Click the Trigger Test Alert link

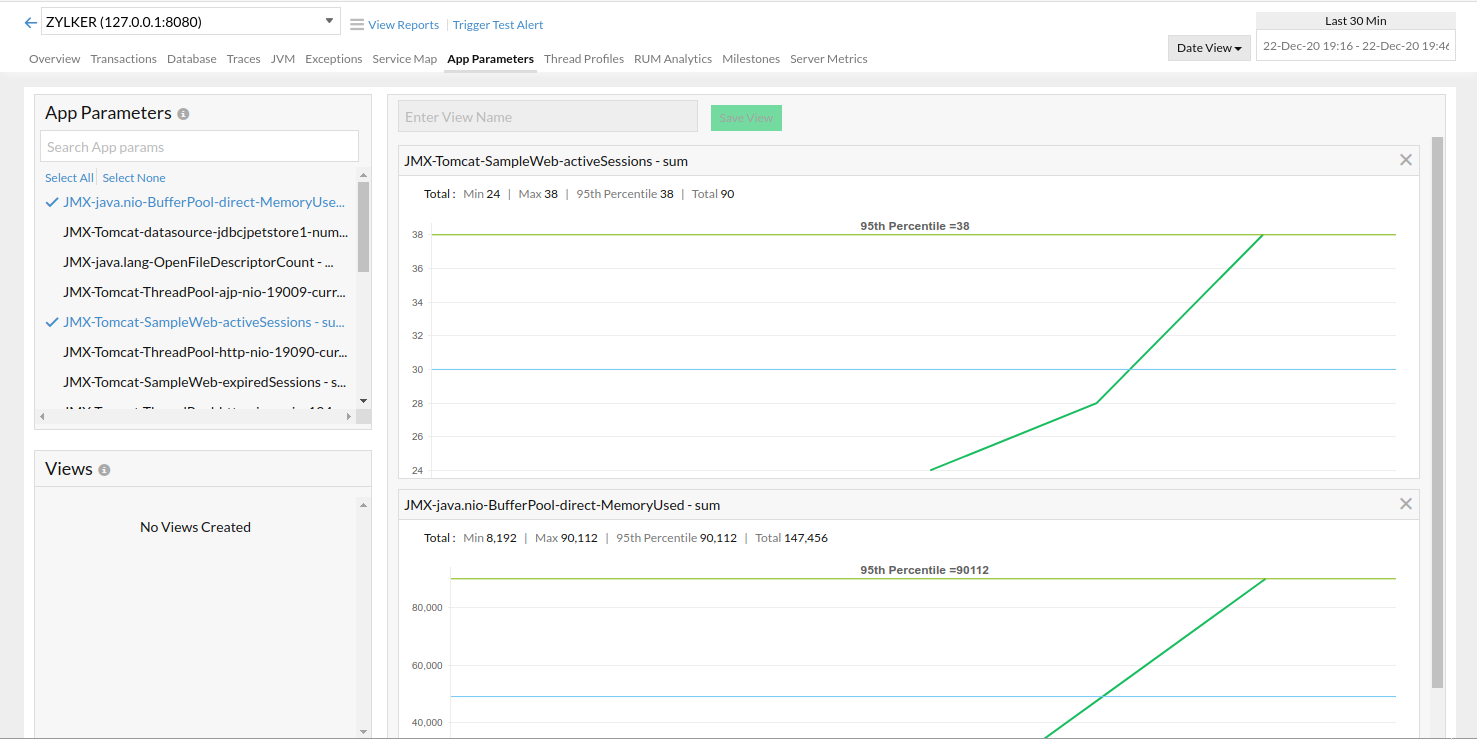pos(497,24)
